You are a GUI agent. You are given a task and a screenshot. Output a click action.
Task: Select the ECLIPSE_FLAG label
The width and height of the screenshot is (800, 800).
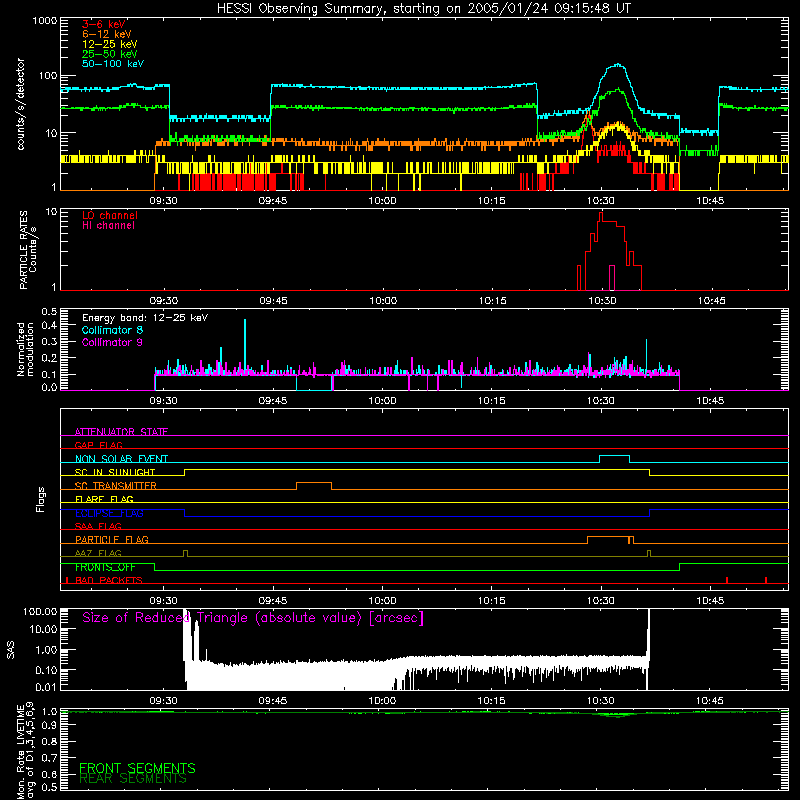109,513
